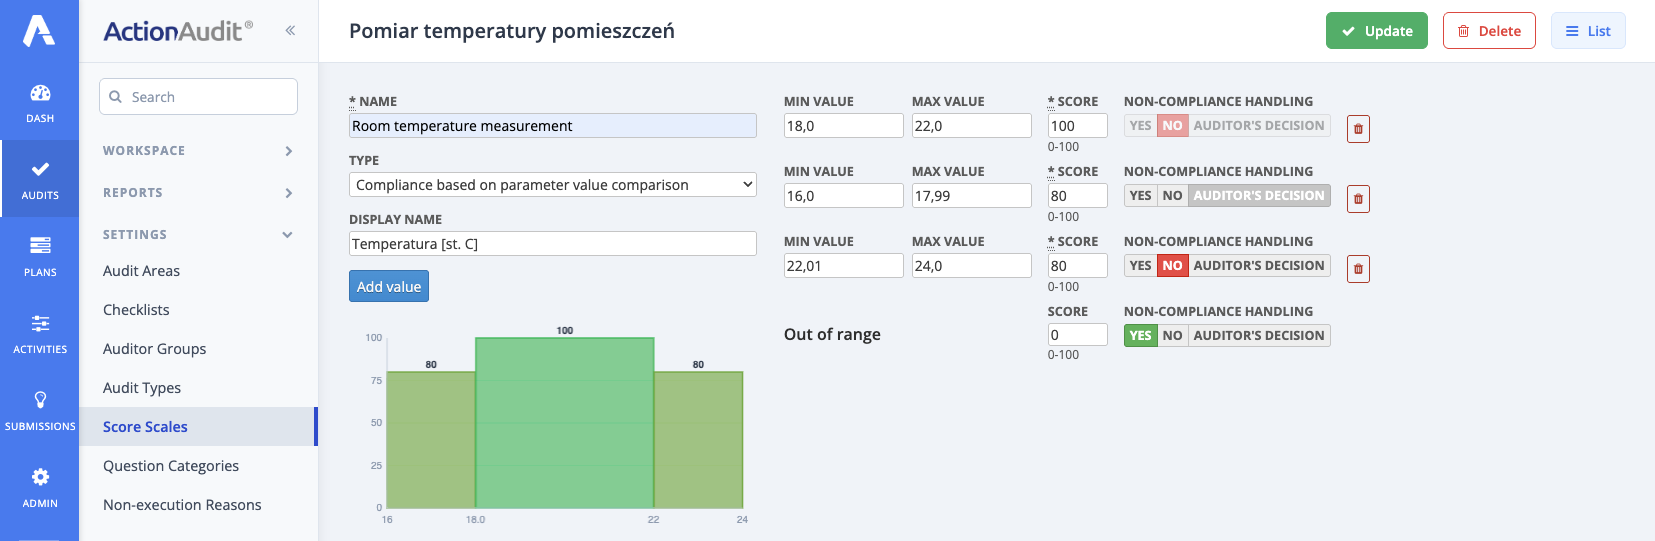Open the Type dropdown
This screenshot has width=1655, height=541.
[552, 185]
